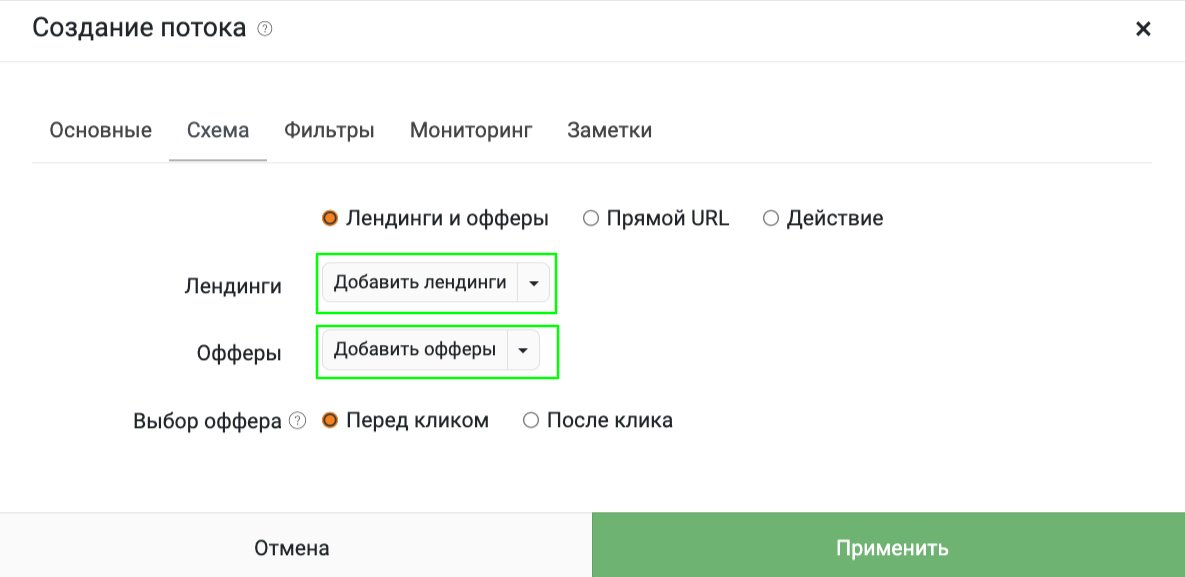Expand the Добавить лендинги dropdown arrow

[534, 283]
